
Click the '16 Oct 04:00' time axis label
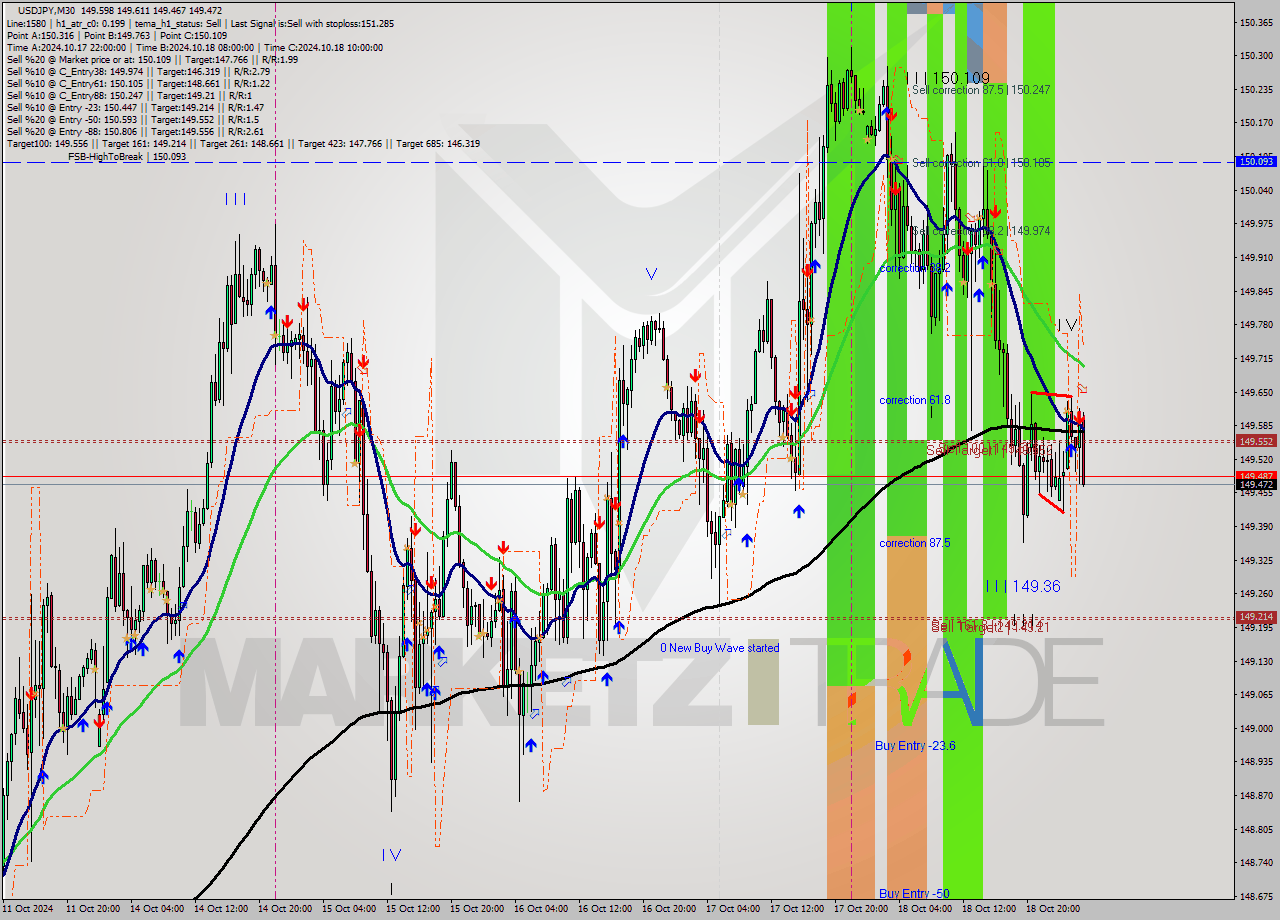pyautogui.click(x=539, y=909)
